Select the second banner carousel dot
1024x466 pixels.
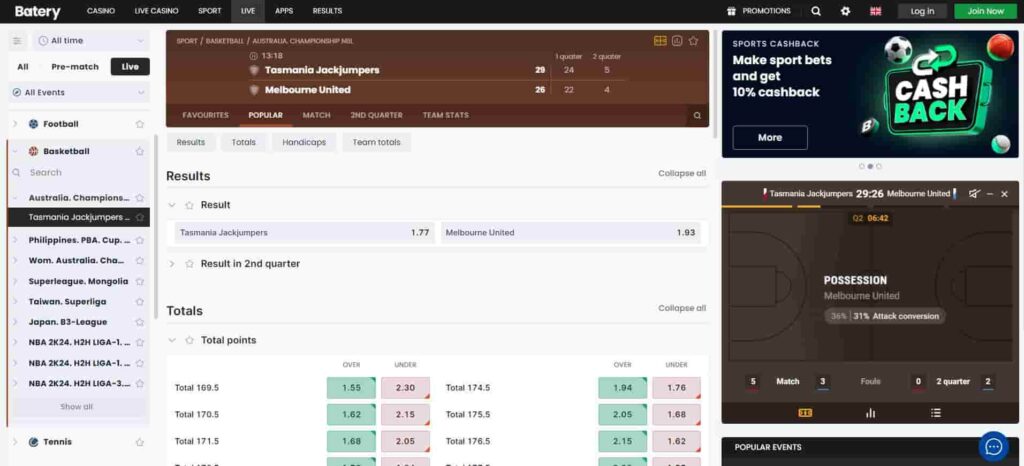pyautogui.click(x=870, y=166)
